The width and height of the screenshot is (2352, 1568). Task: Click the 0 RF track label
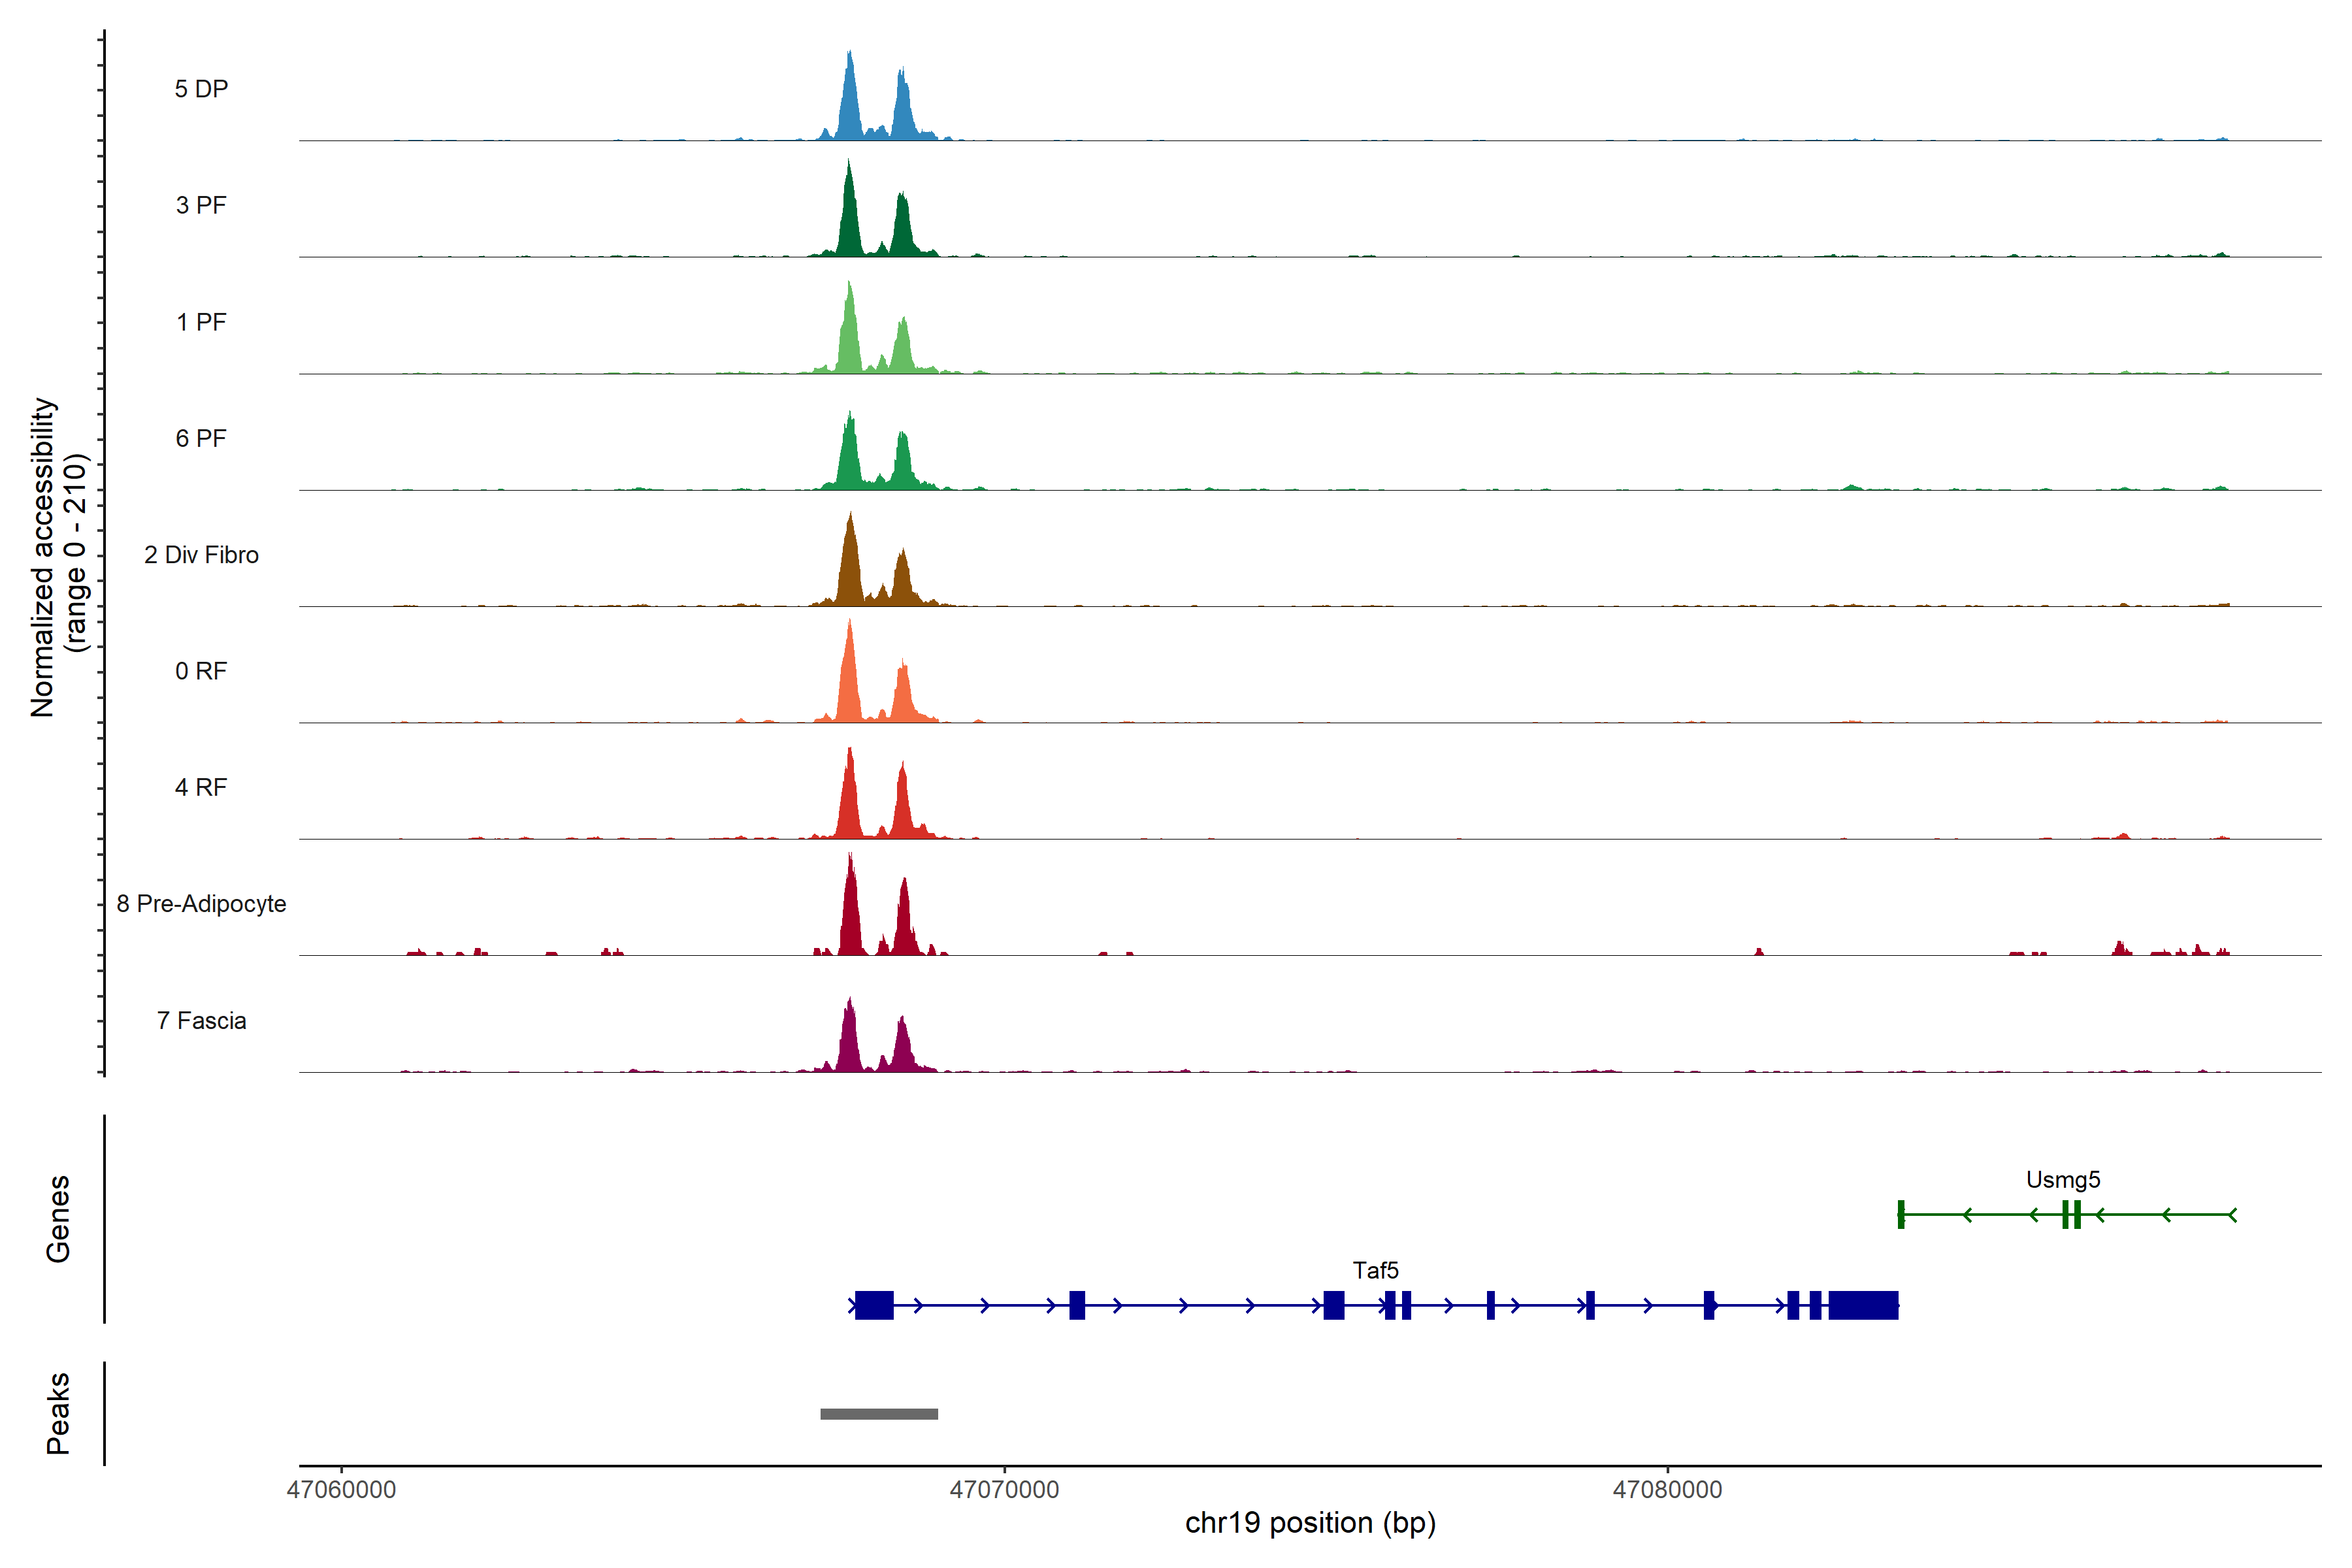[201, 671]
